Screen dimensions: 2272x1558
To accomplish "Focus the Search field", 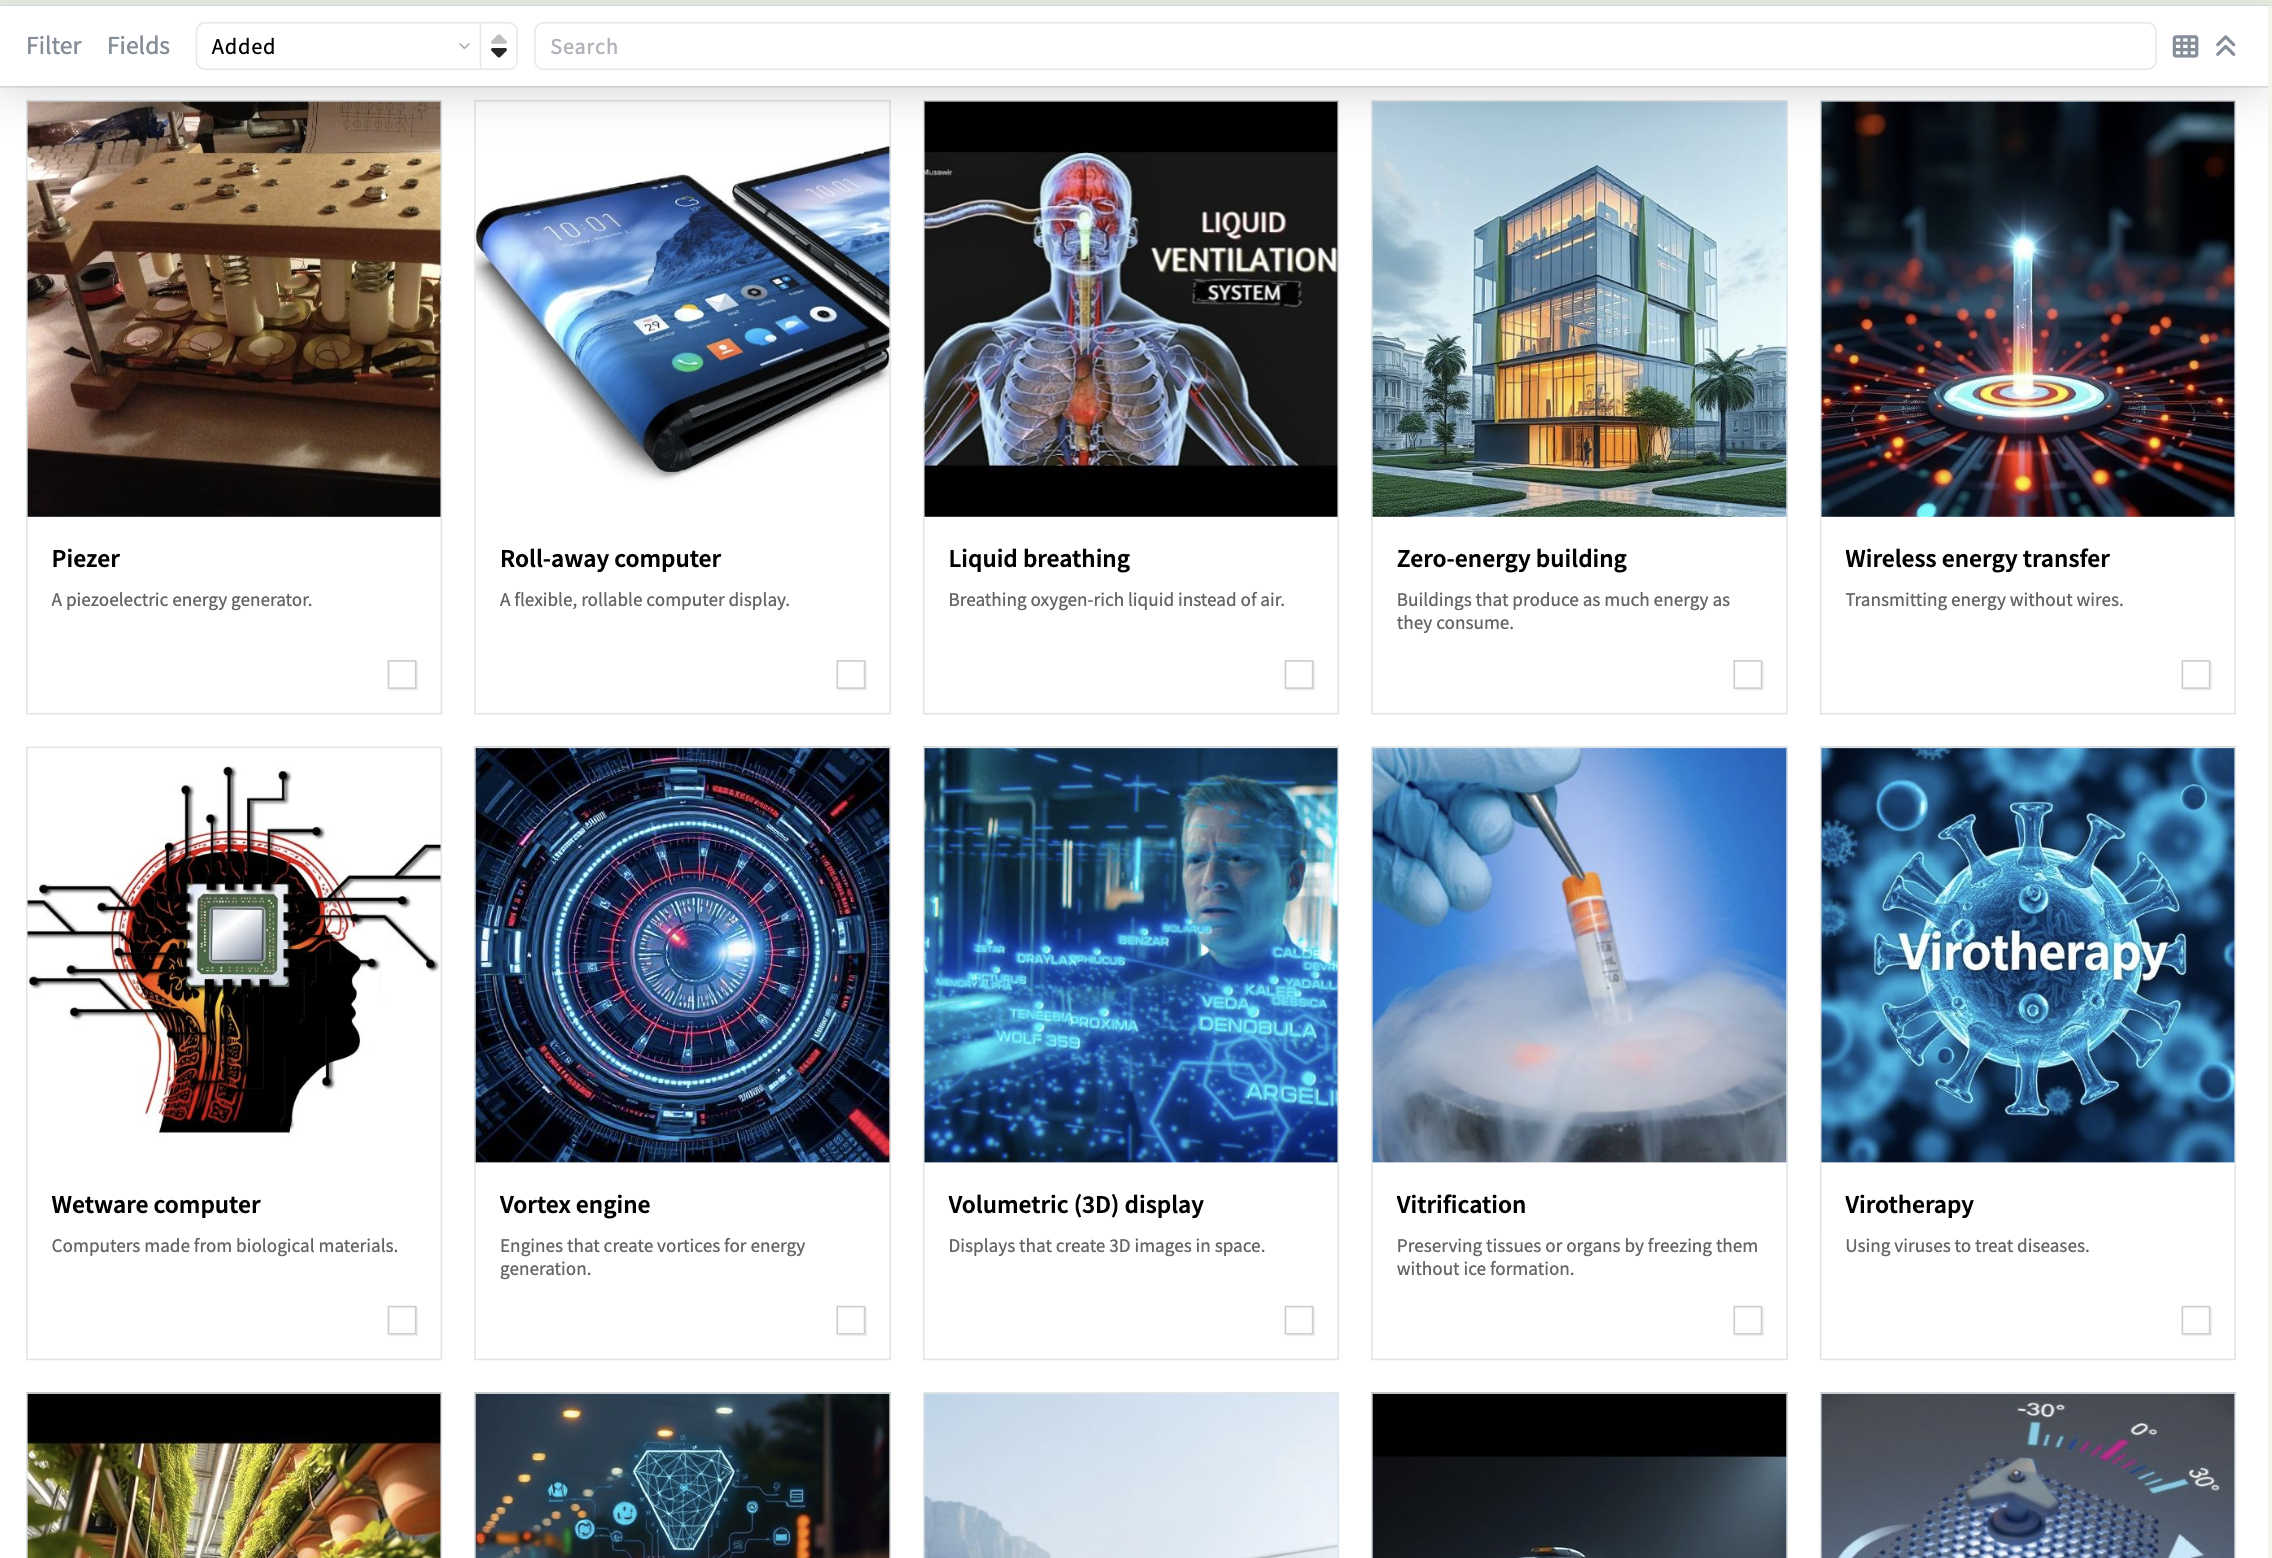I will [x=1344, y=46].
